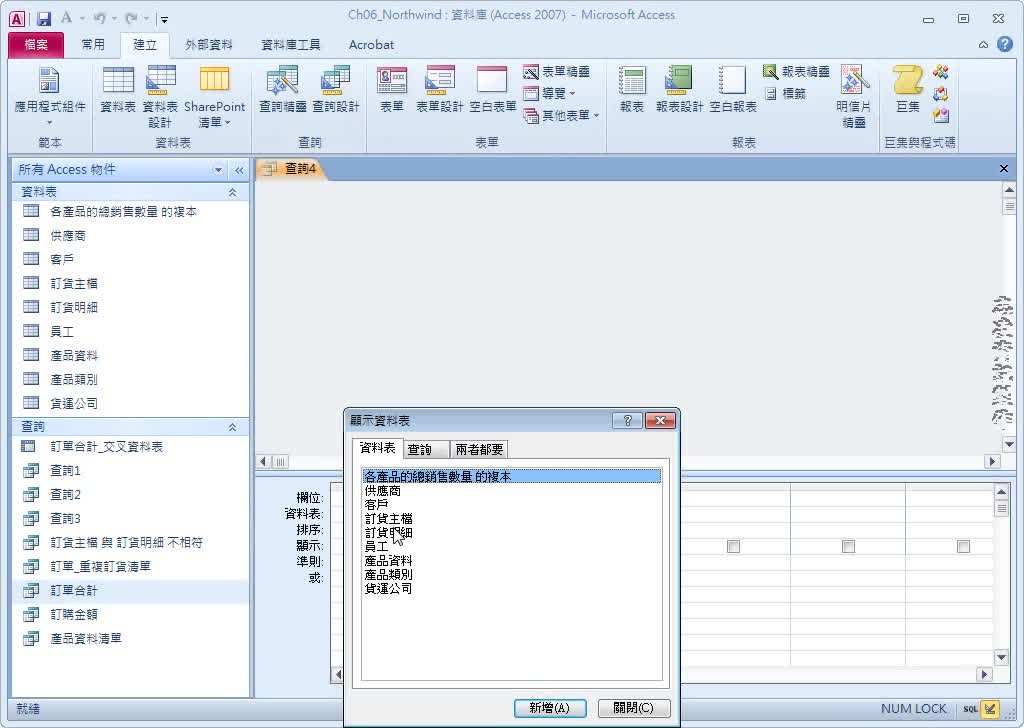Click the 查詢4 document tab

pos(291,169)
